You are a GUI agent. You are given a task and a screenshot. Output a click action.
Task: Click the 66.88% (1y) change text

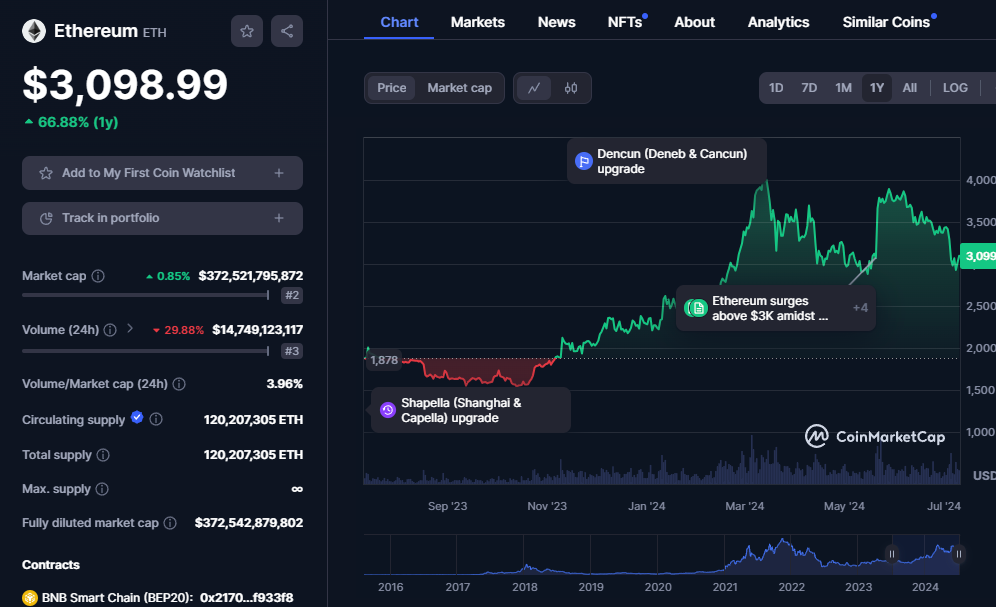pos(77,122)
